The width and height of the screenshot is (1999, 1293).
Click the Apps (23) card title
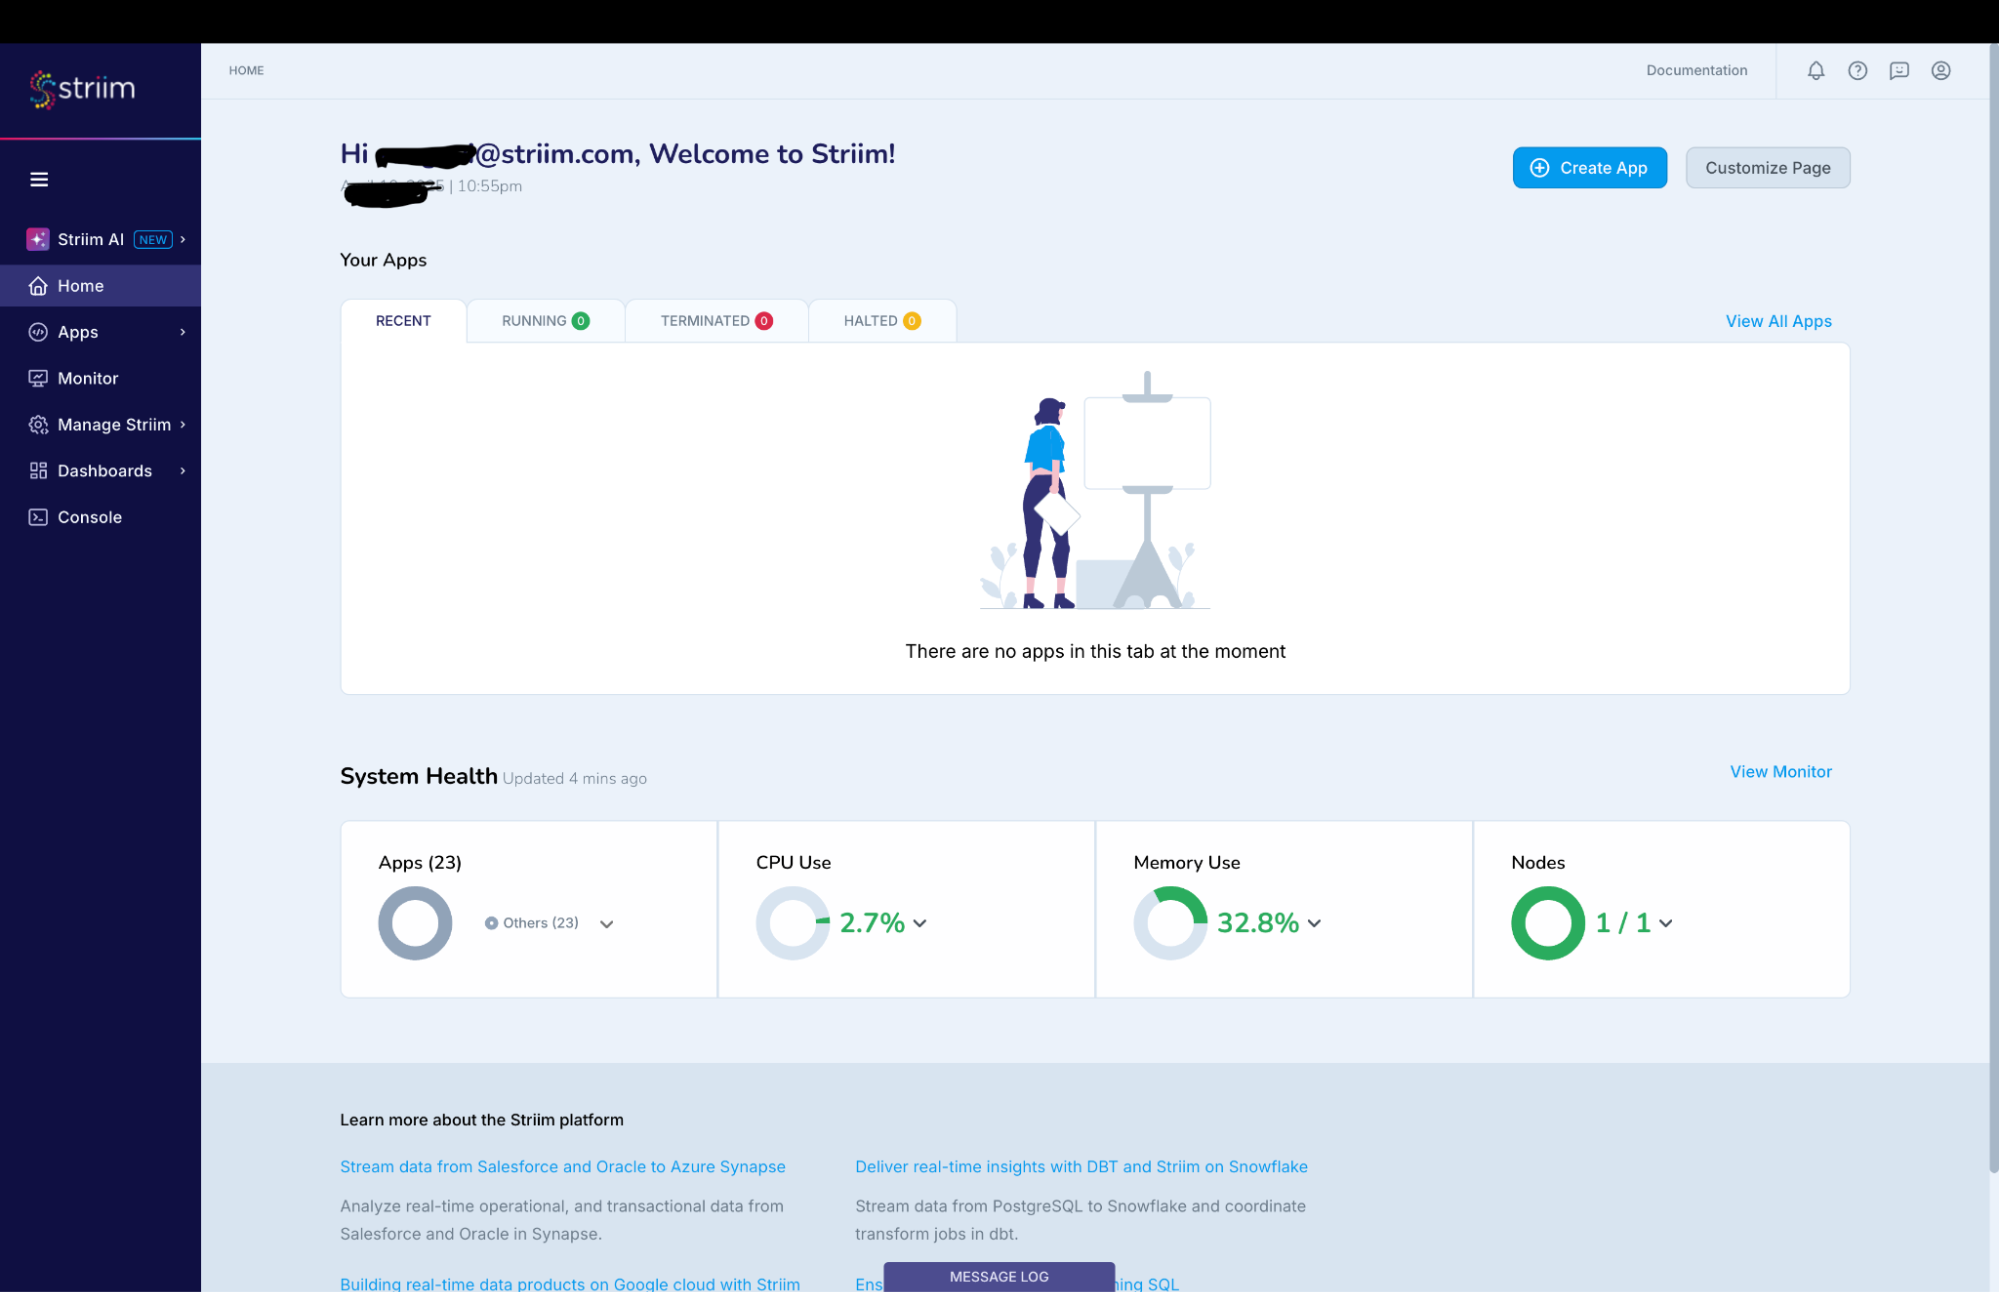click(420, 863)
